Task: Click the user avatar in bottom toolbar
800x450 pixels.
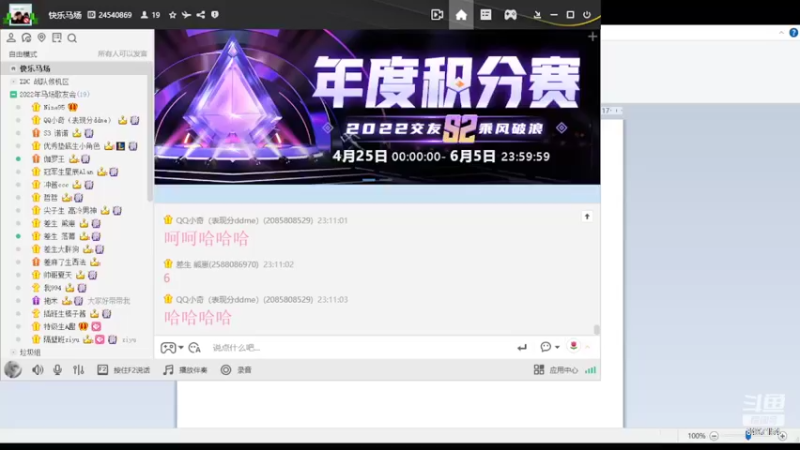Action: [13, 369]
